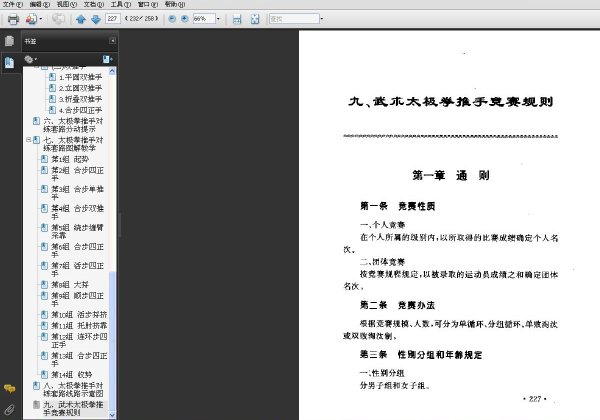Select bookmark 第1组 起势
Viewport: 600px width, 420px height.
[x=70, y=159]
